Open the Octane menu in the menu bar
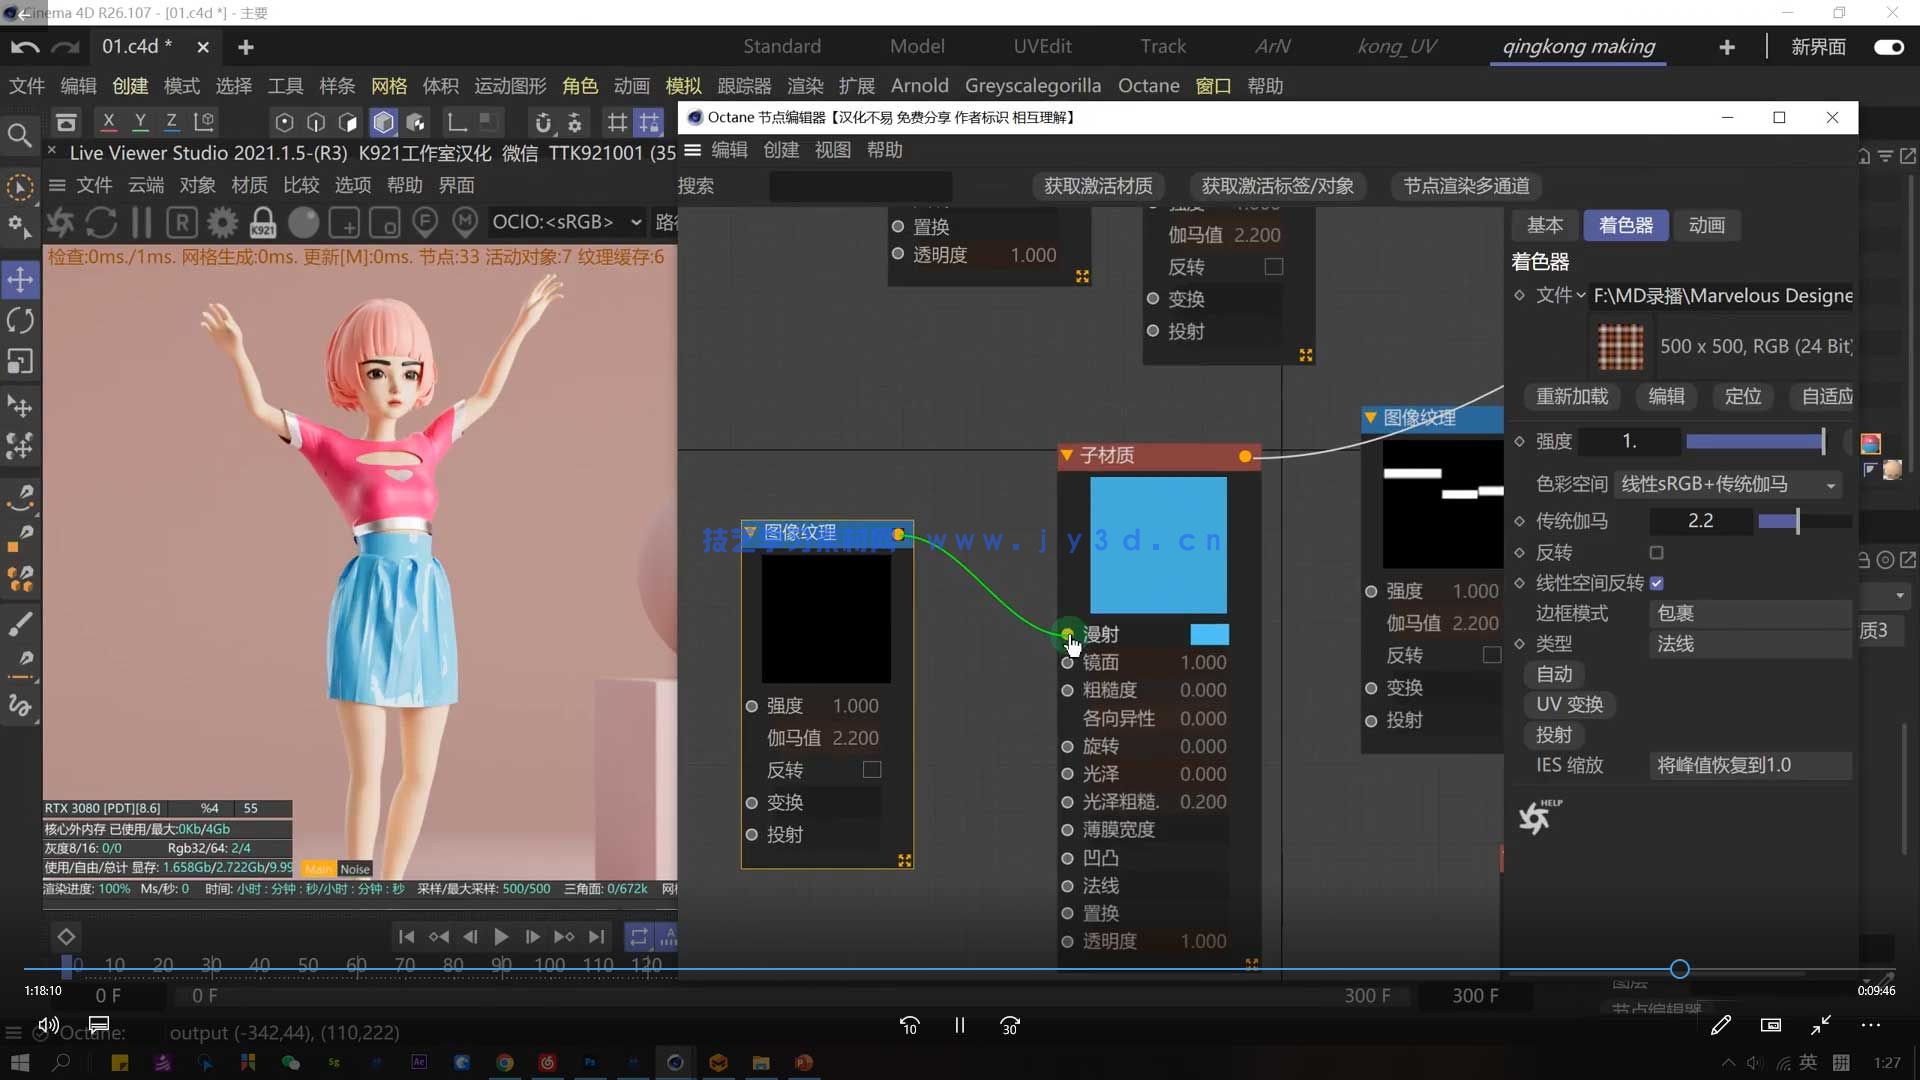This screenshot has width=1920, height=1080. tap(1148, 86)
